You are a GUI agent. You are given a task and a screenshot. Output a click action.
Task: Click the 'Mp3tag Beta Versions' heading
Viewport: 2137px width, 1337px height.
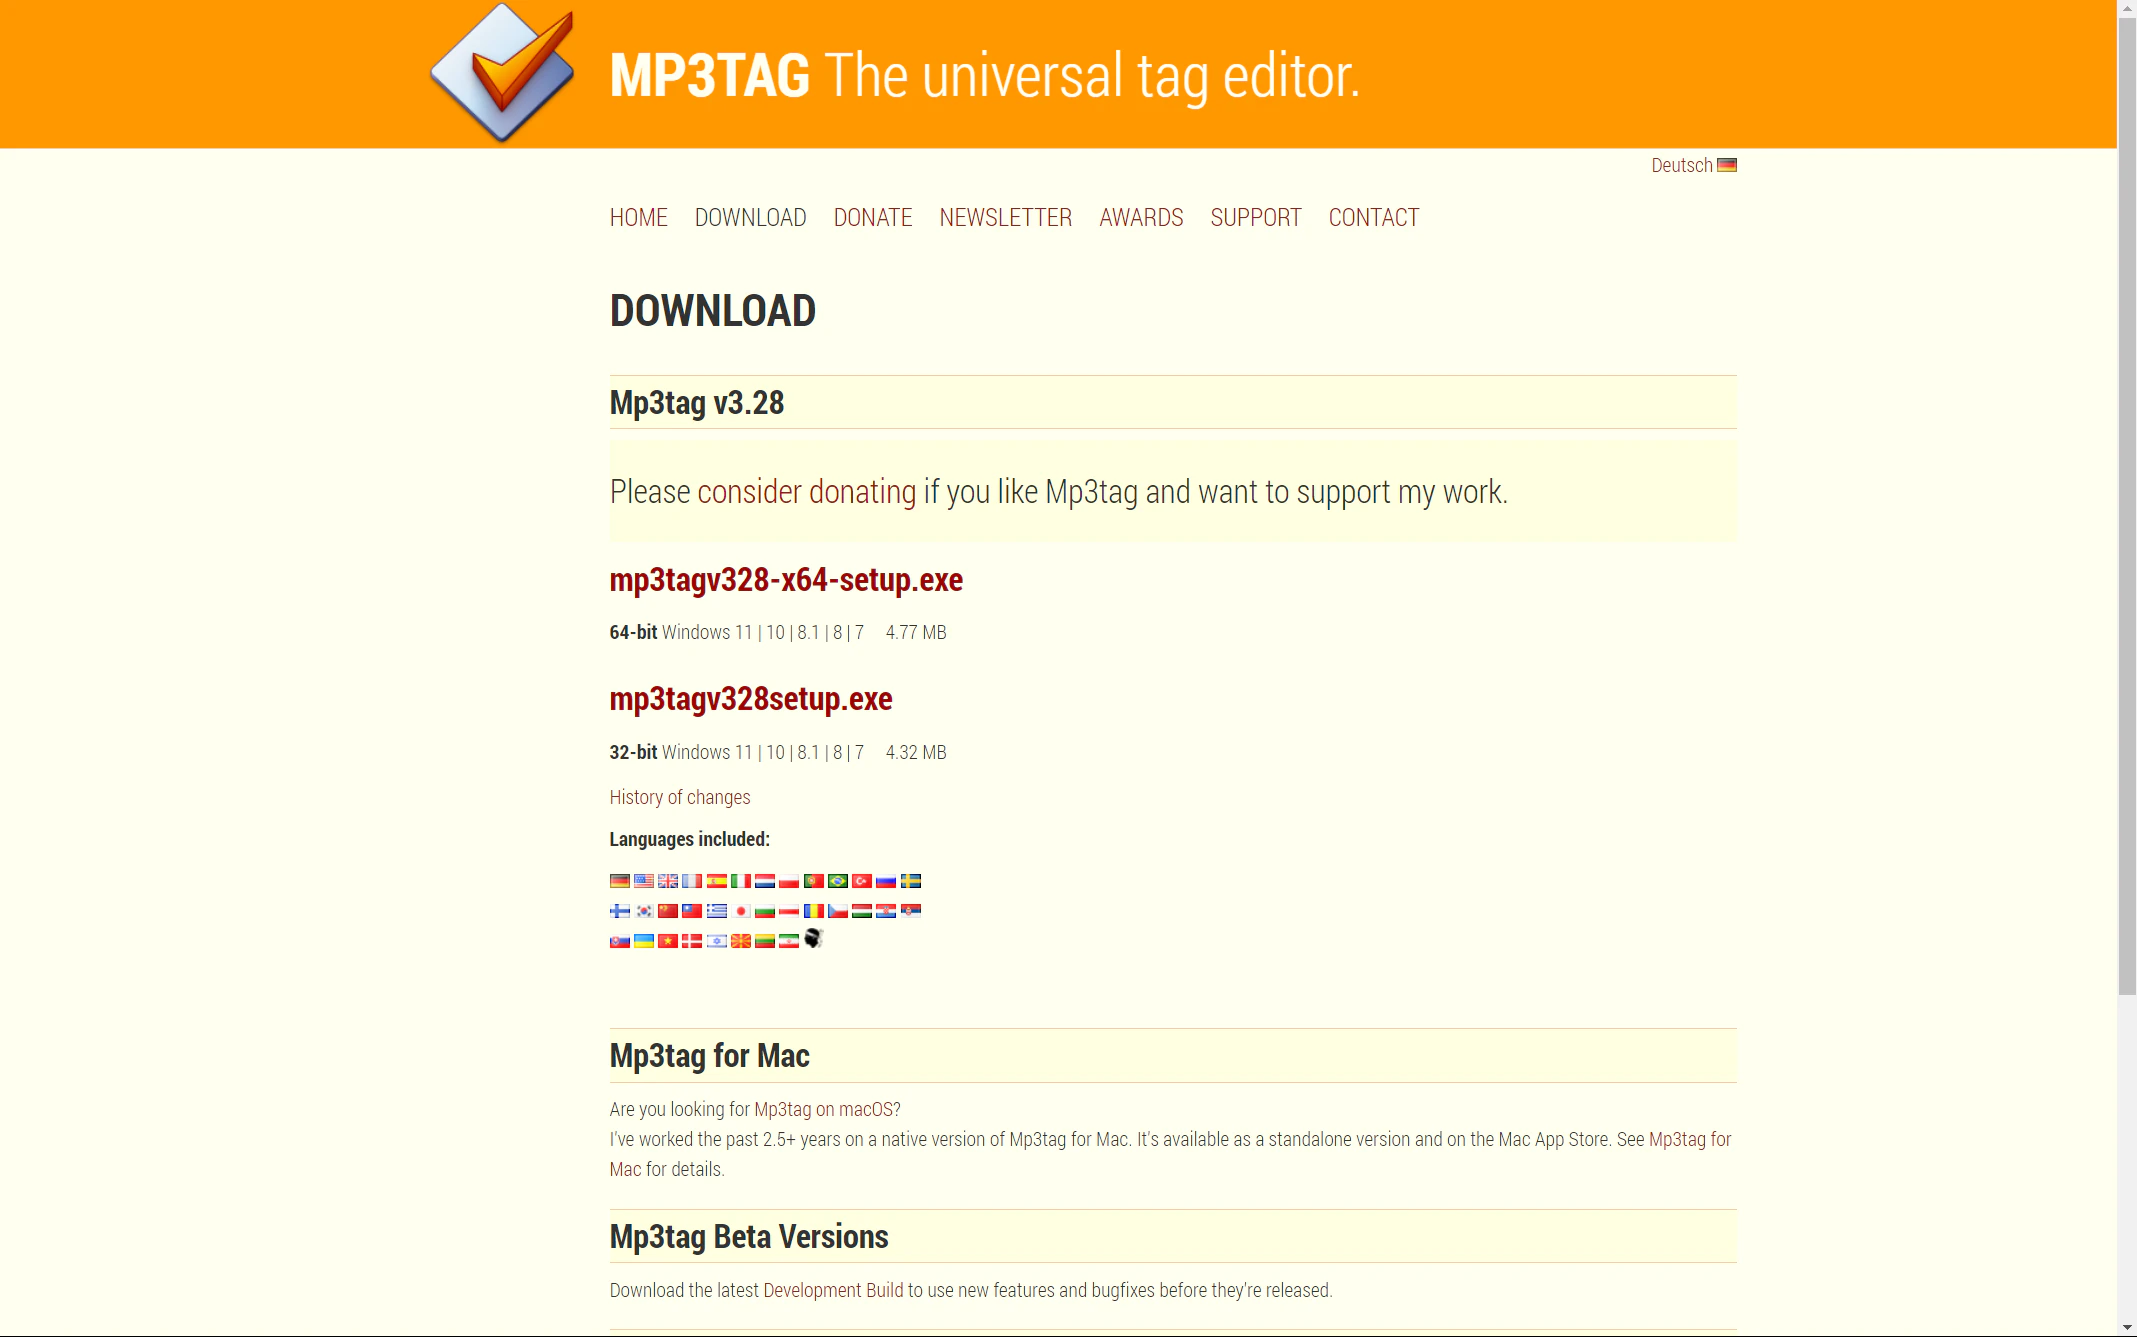749,1237
